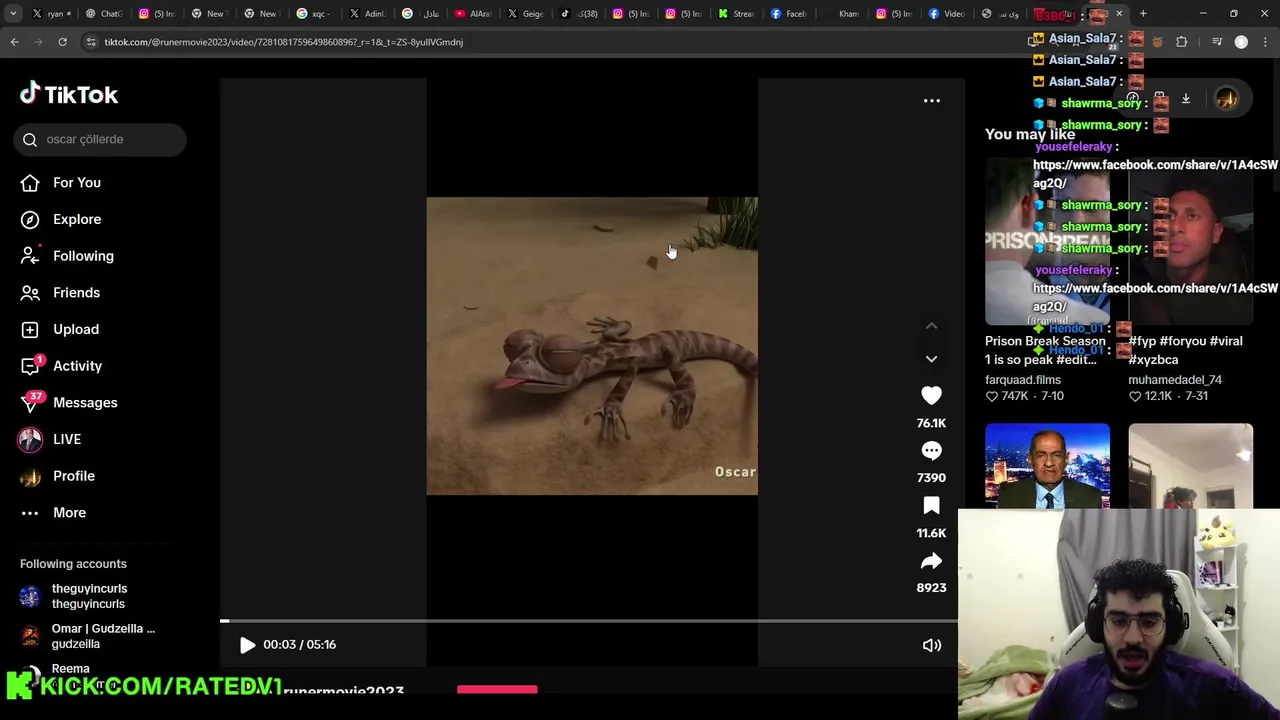Mute the video with speaker icon
This screenshot has width=1280, height=720.
931,645
